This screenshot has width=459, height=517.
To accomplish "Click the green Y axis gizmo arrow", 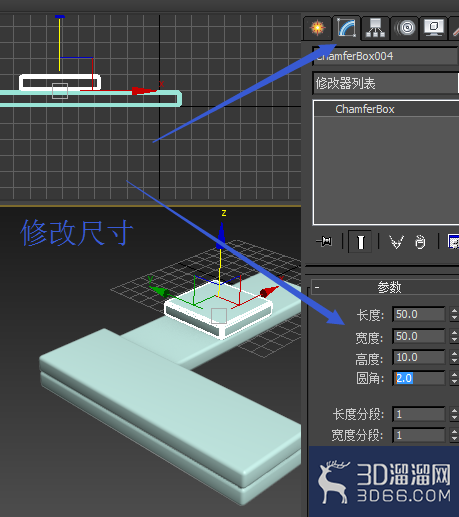I will 159,291.
